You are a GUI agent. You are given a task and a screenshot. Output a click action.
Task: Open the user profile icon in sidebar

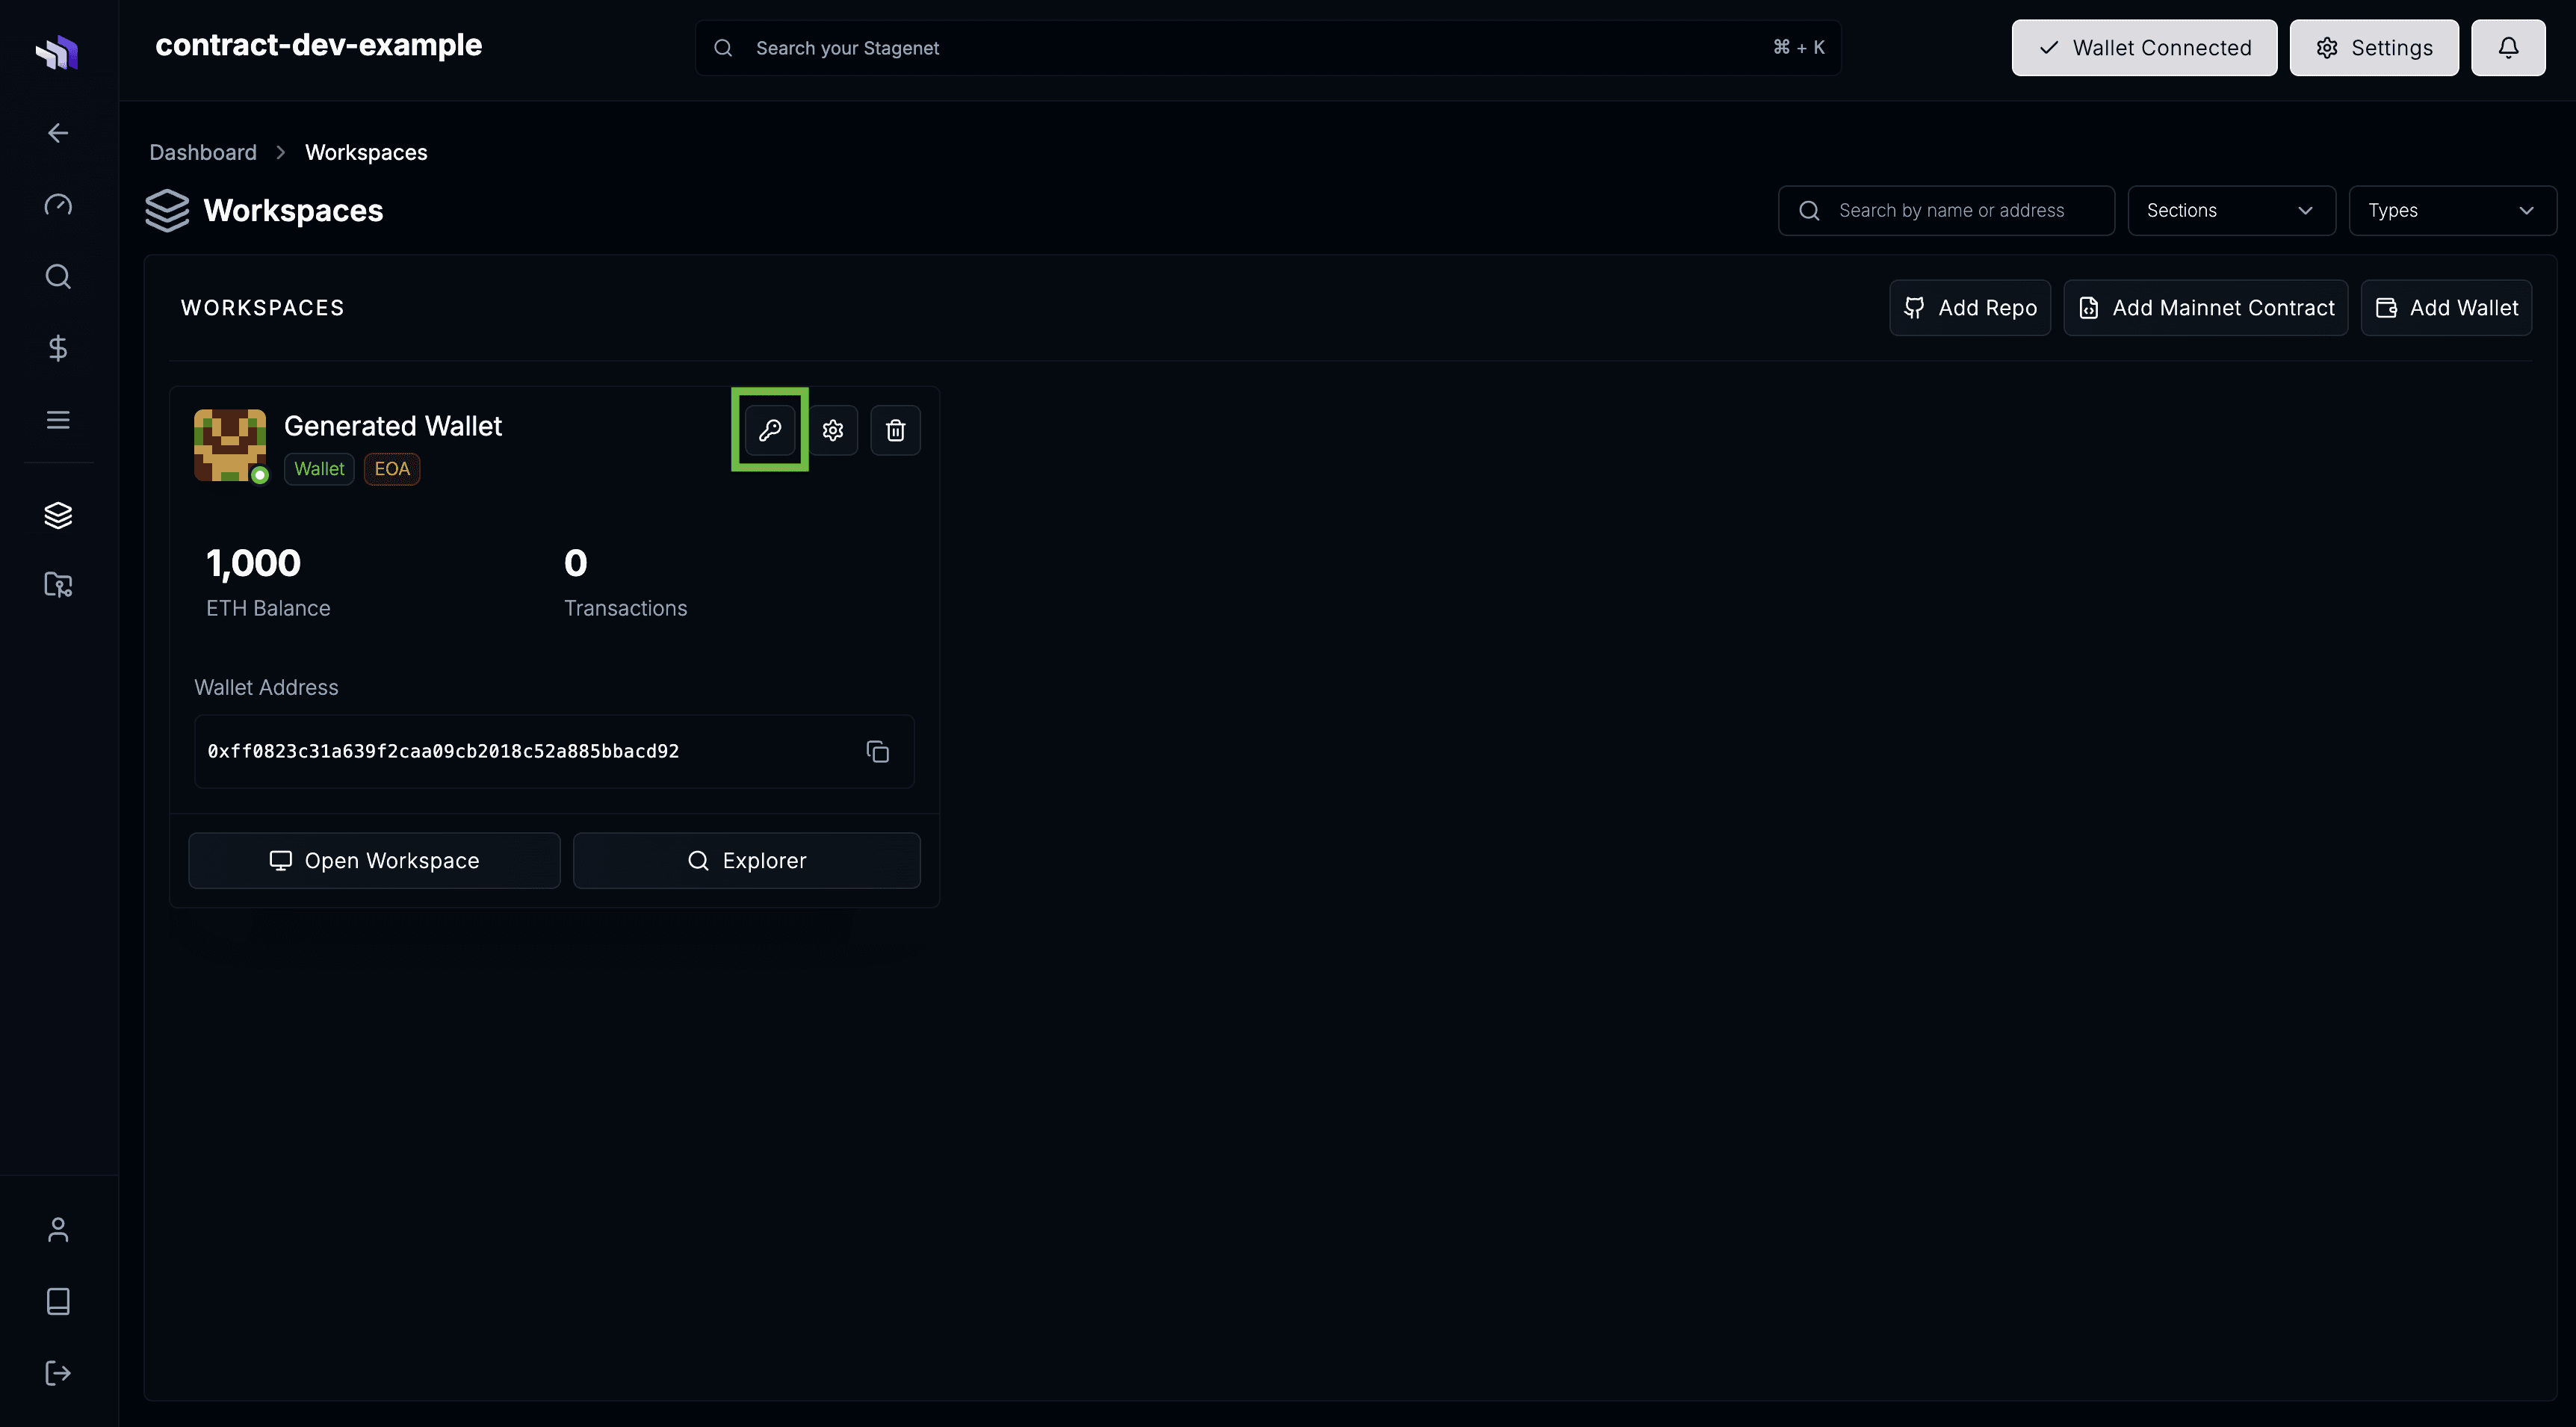pyautogui.click(x=57, y=1229)
